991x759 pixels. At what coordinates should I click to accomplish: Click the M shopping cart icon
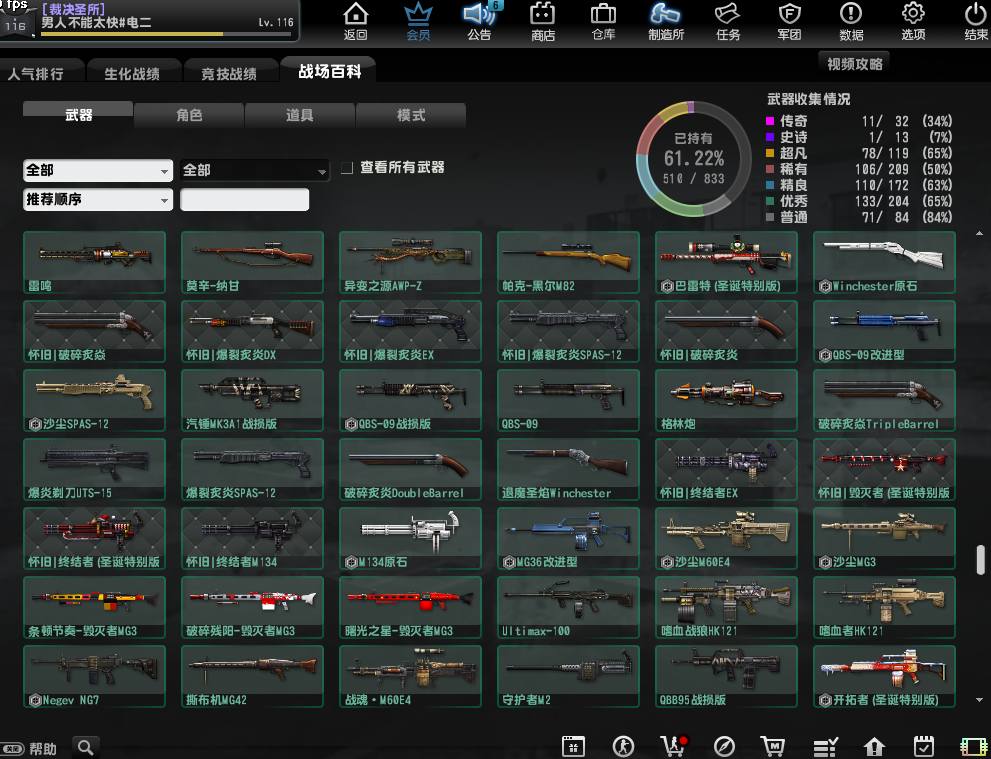(x=772, y=746)
